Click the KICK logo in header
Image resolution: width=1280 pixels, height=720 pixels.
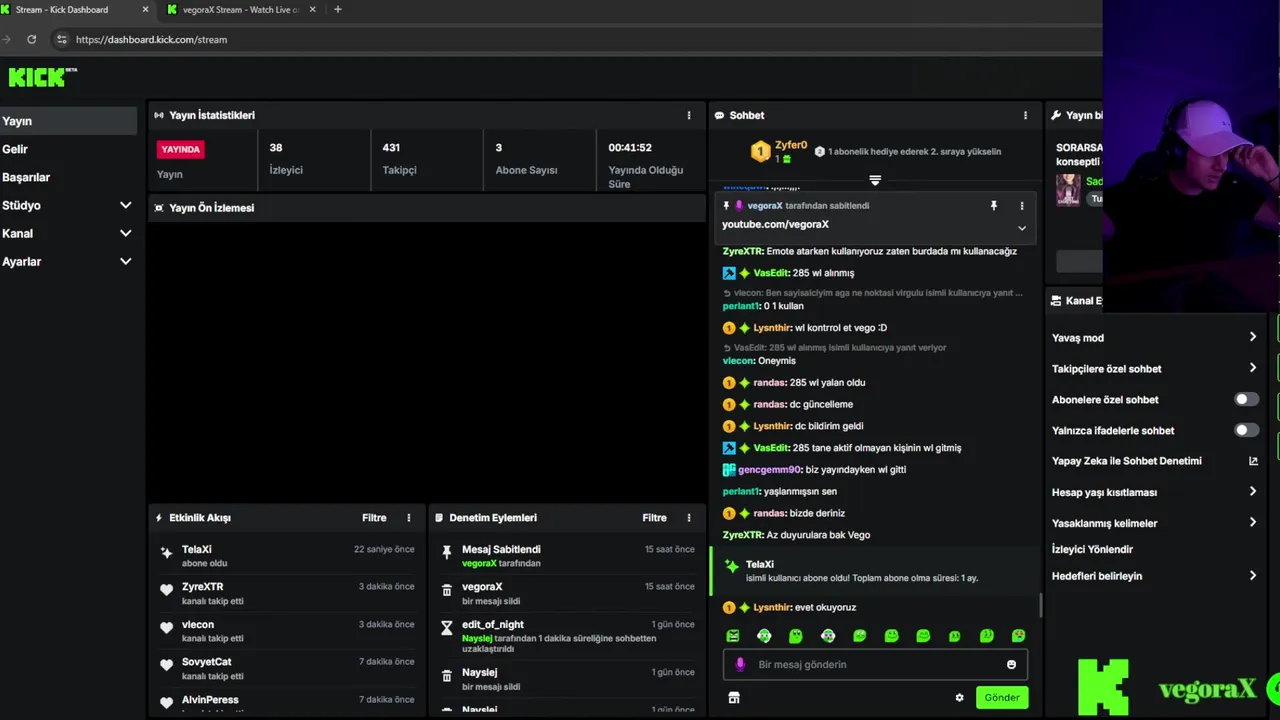tap(42, 77)
